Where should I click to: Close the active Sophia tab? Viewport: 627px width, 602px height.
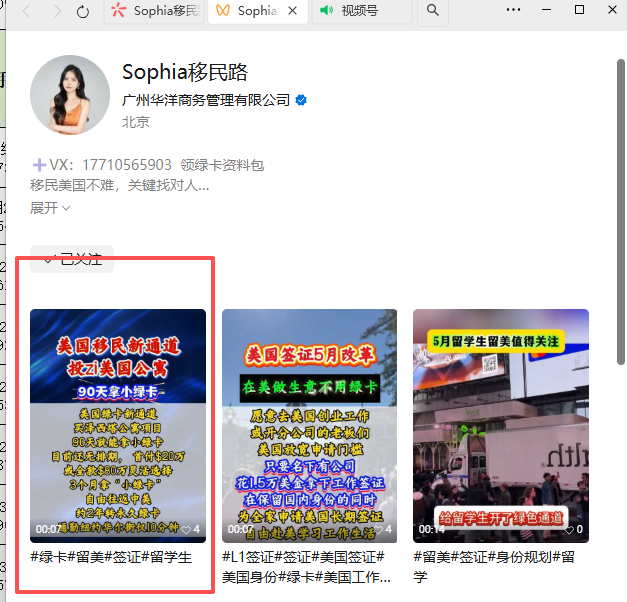click(x=292, y=11)
